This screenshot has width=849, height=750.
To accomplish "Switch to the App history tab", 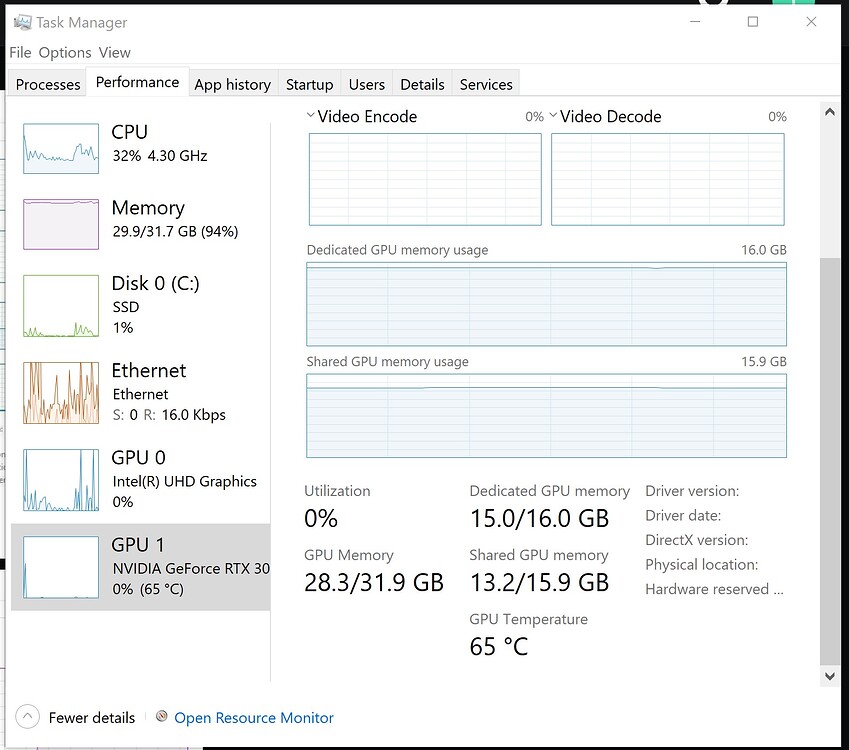I will click(x=232, y=84).
